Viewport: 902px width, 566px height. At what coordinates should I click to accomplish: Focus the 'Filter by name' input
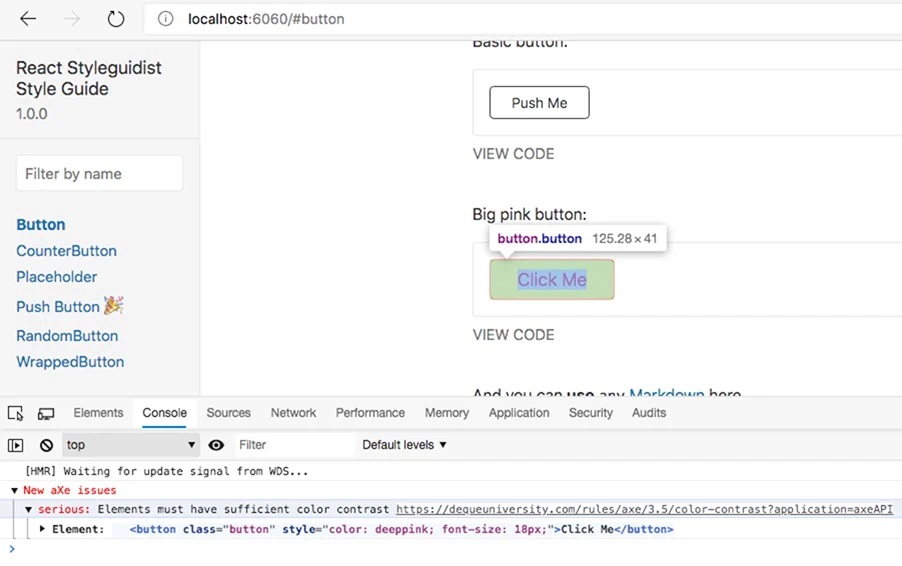pyautogui.click(x=100, y=173)
